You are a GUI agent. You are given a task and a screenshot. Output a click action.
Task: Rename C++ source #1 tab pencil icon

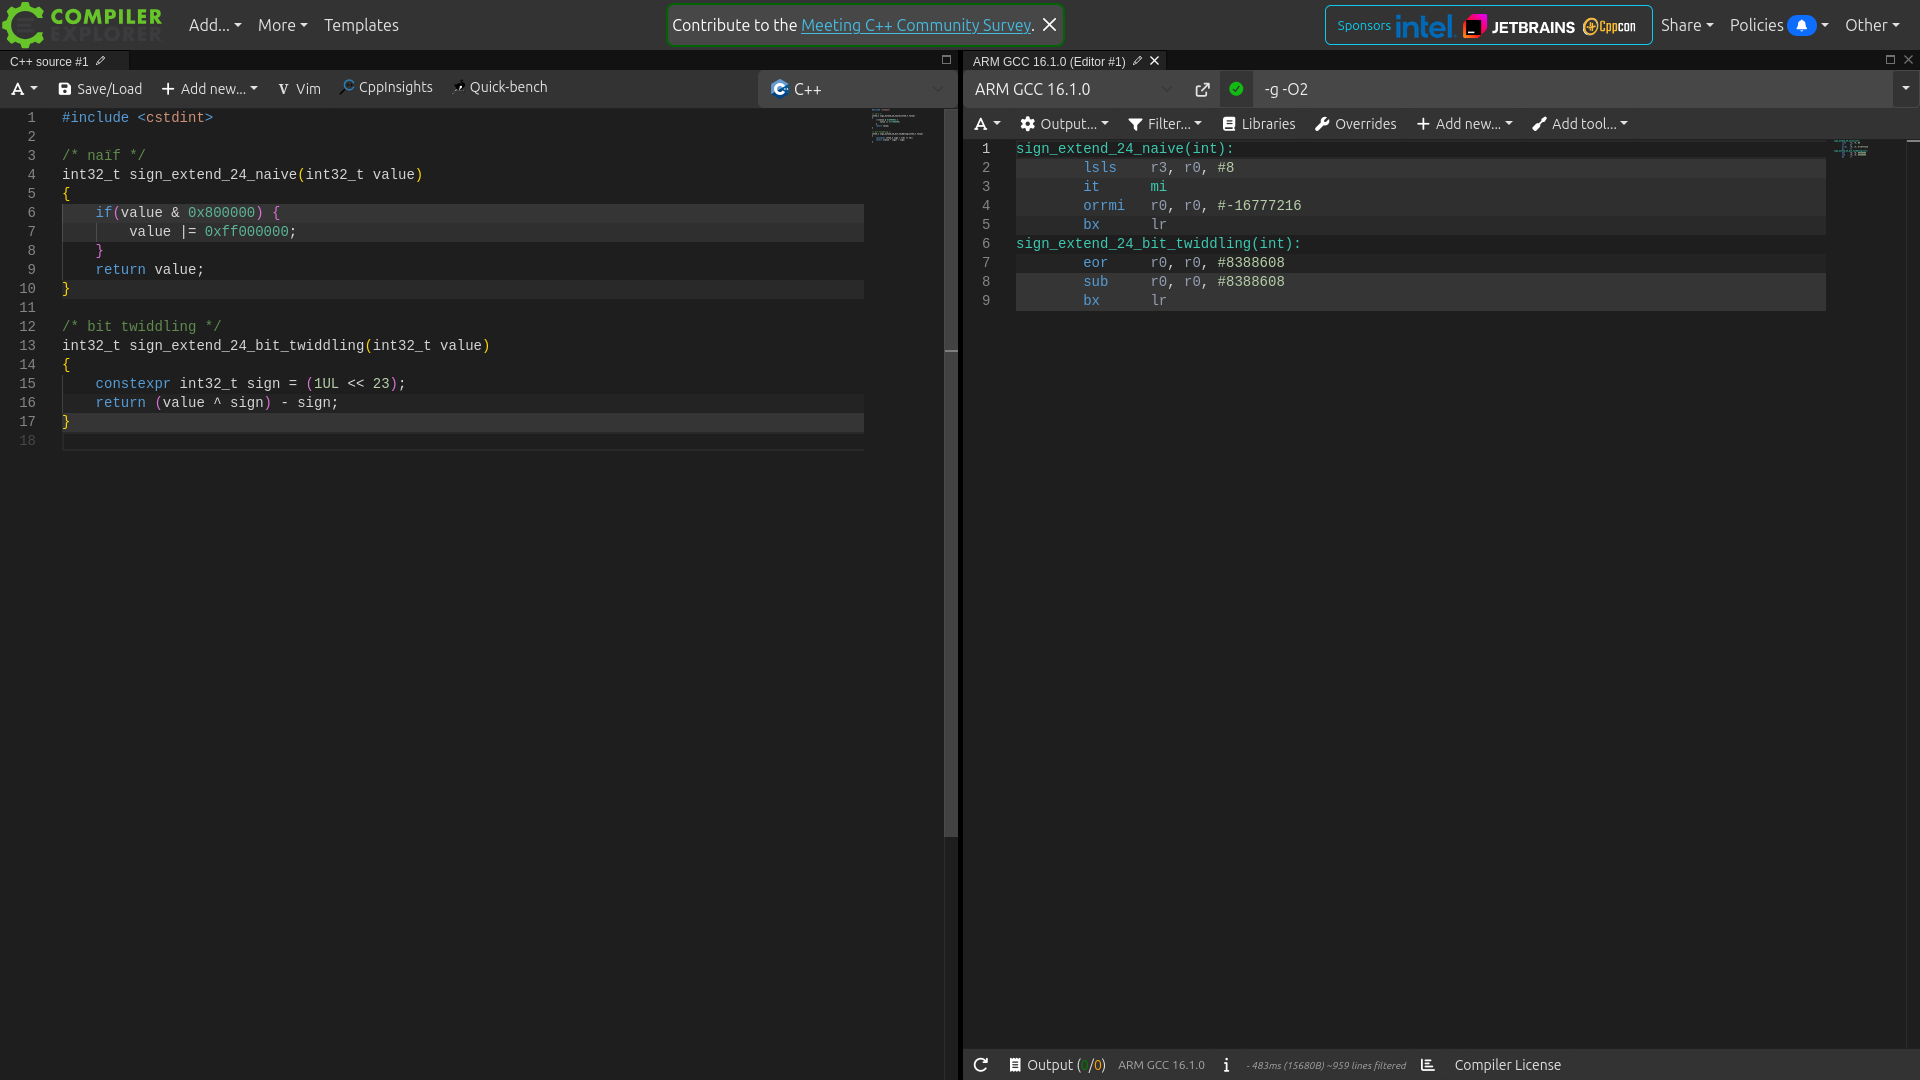100,61
